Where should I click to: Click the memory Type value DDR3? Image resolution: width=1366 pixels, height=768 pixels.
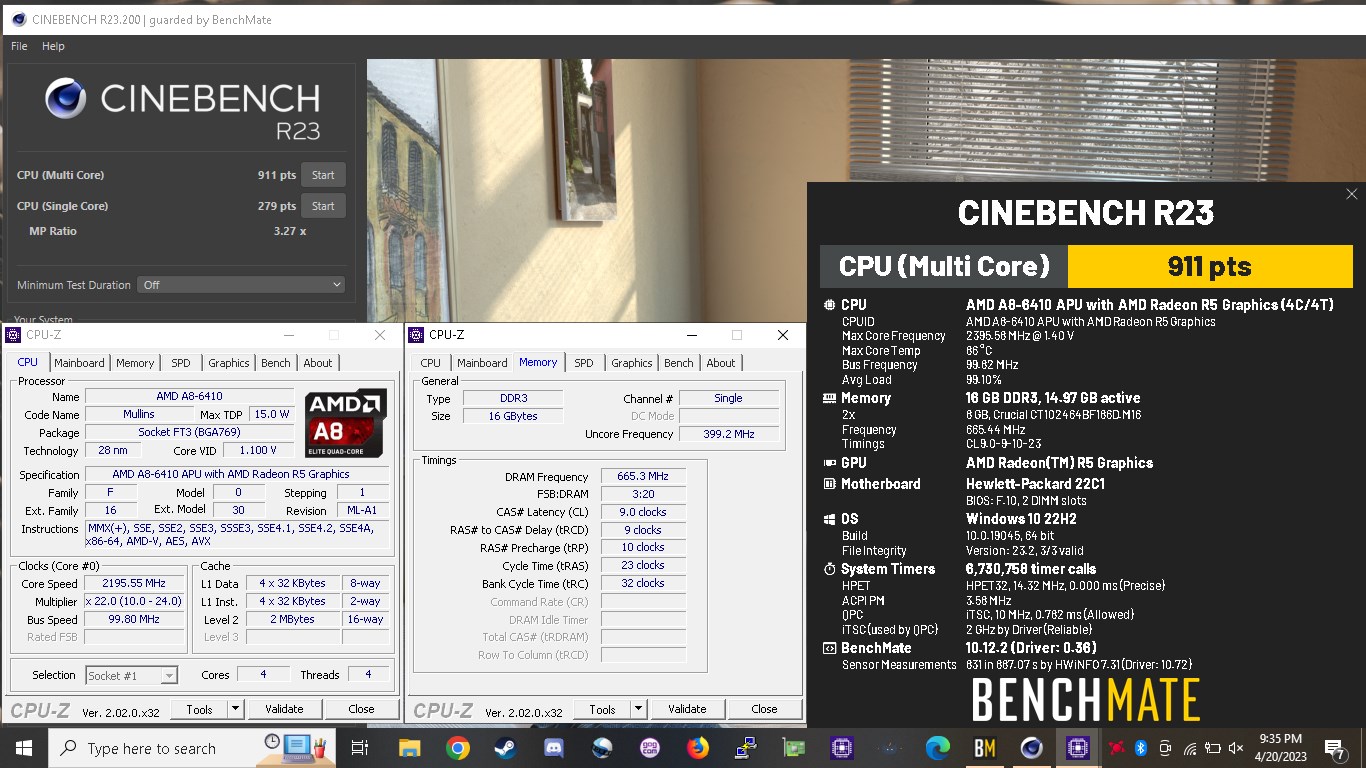tap(513, 398)
